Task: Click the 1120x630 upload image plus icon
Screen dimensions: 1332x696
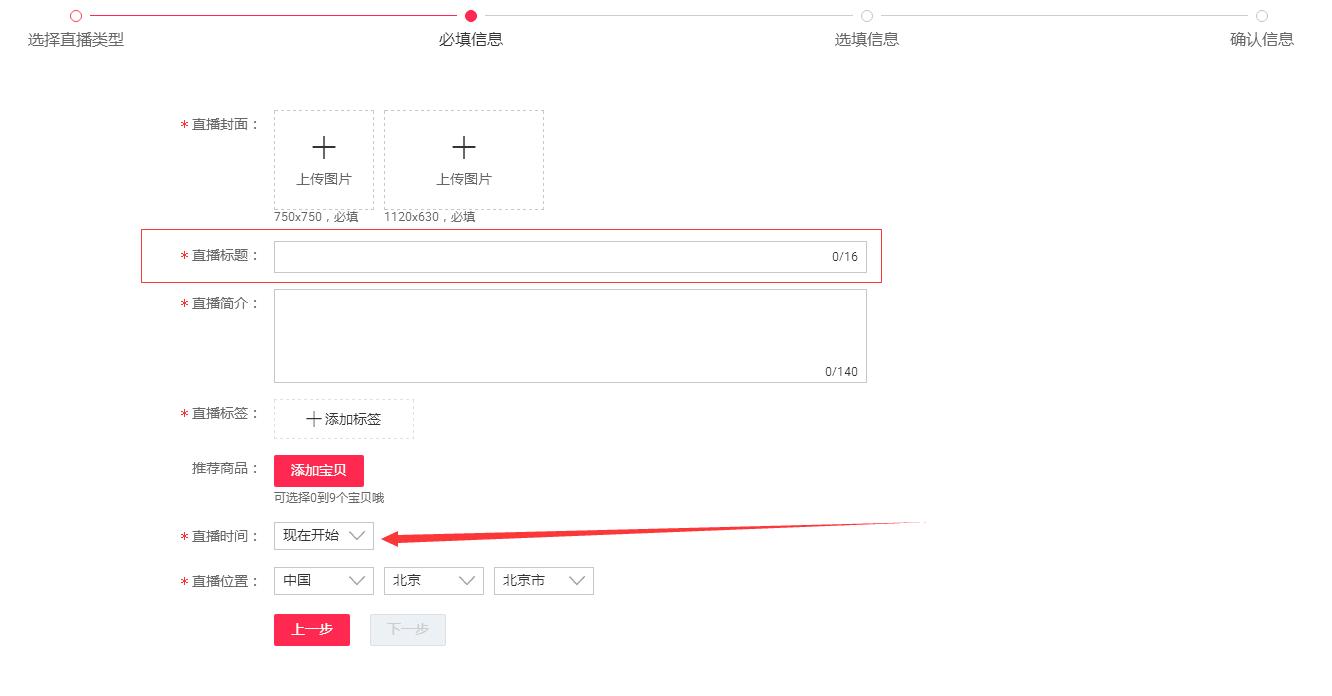Action: 463,146
